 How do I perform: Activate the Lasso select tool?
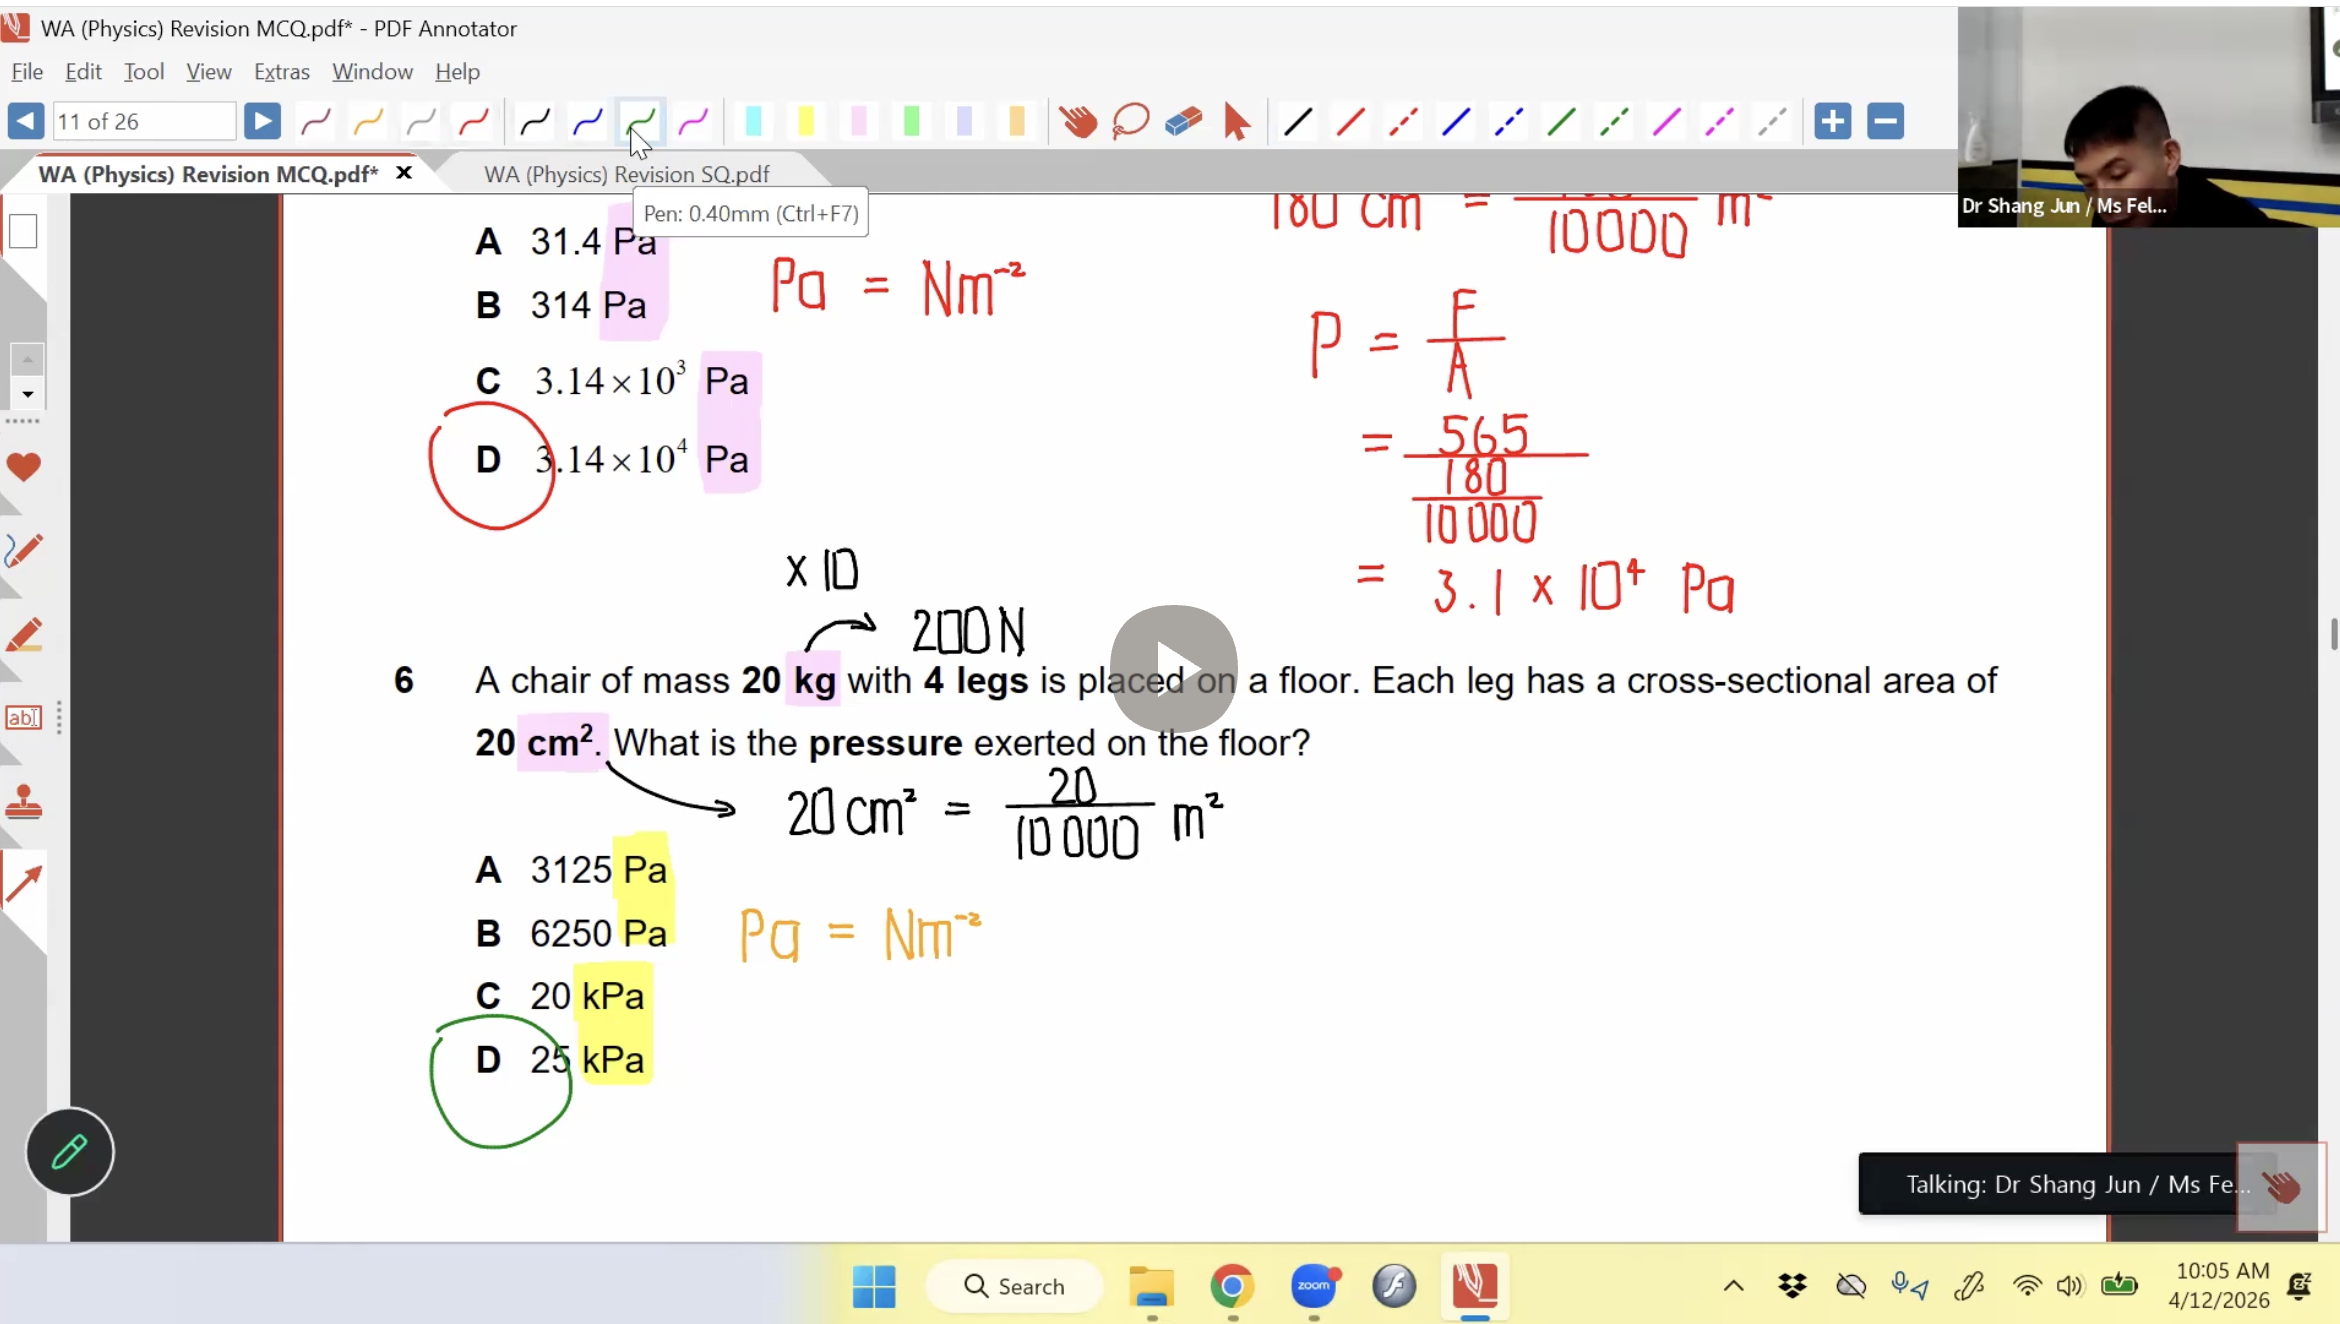point(1131,121)
